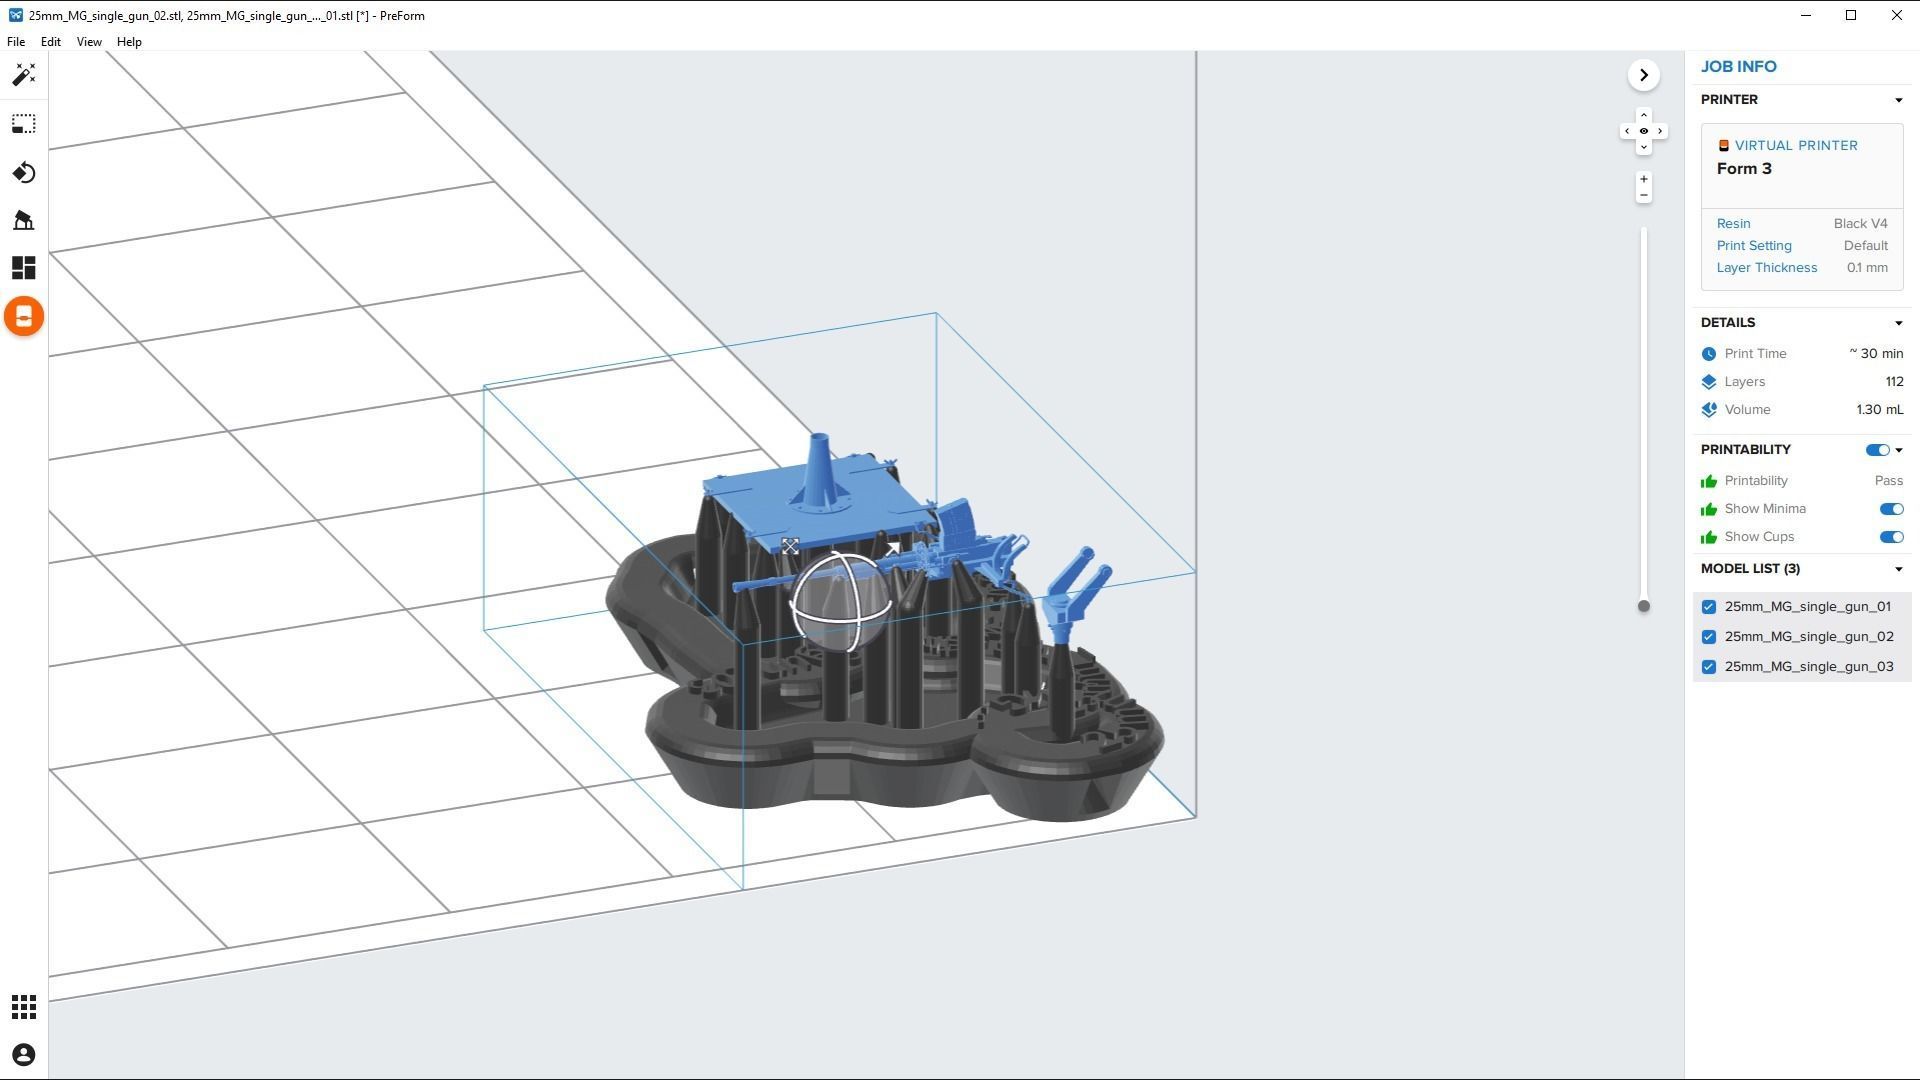1920x1080 pixels.
Task: Click the 'Pass' printability result
Action: pos(1888,481)
